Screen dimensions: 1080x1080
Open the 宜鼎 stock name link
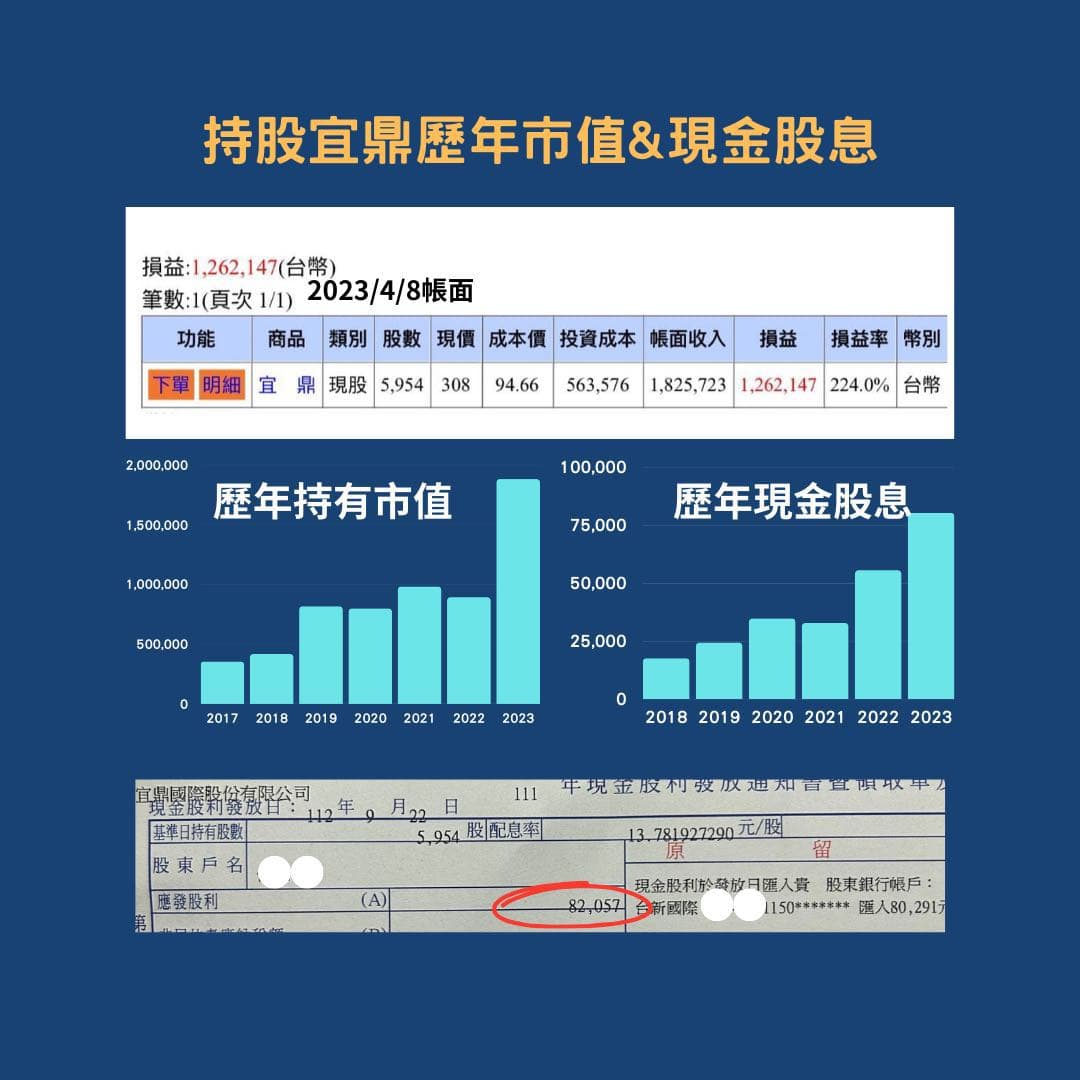(x=287, y=384)
